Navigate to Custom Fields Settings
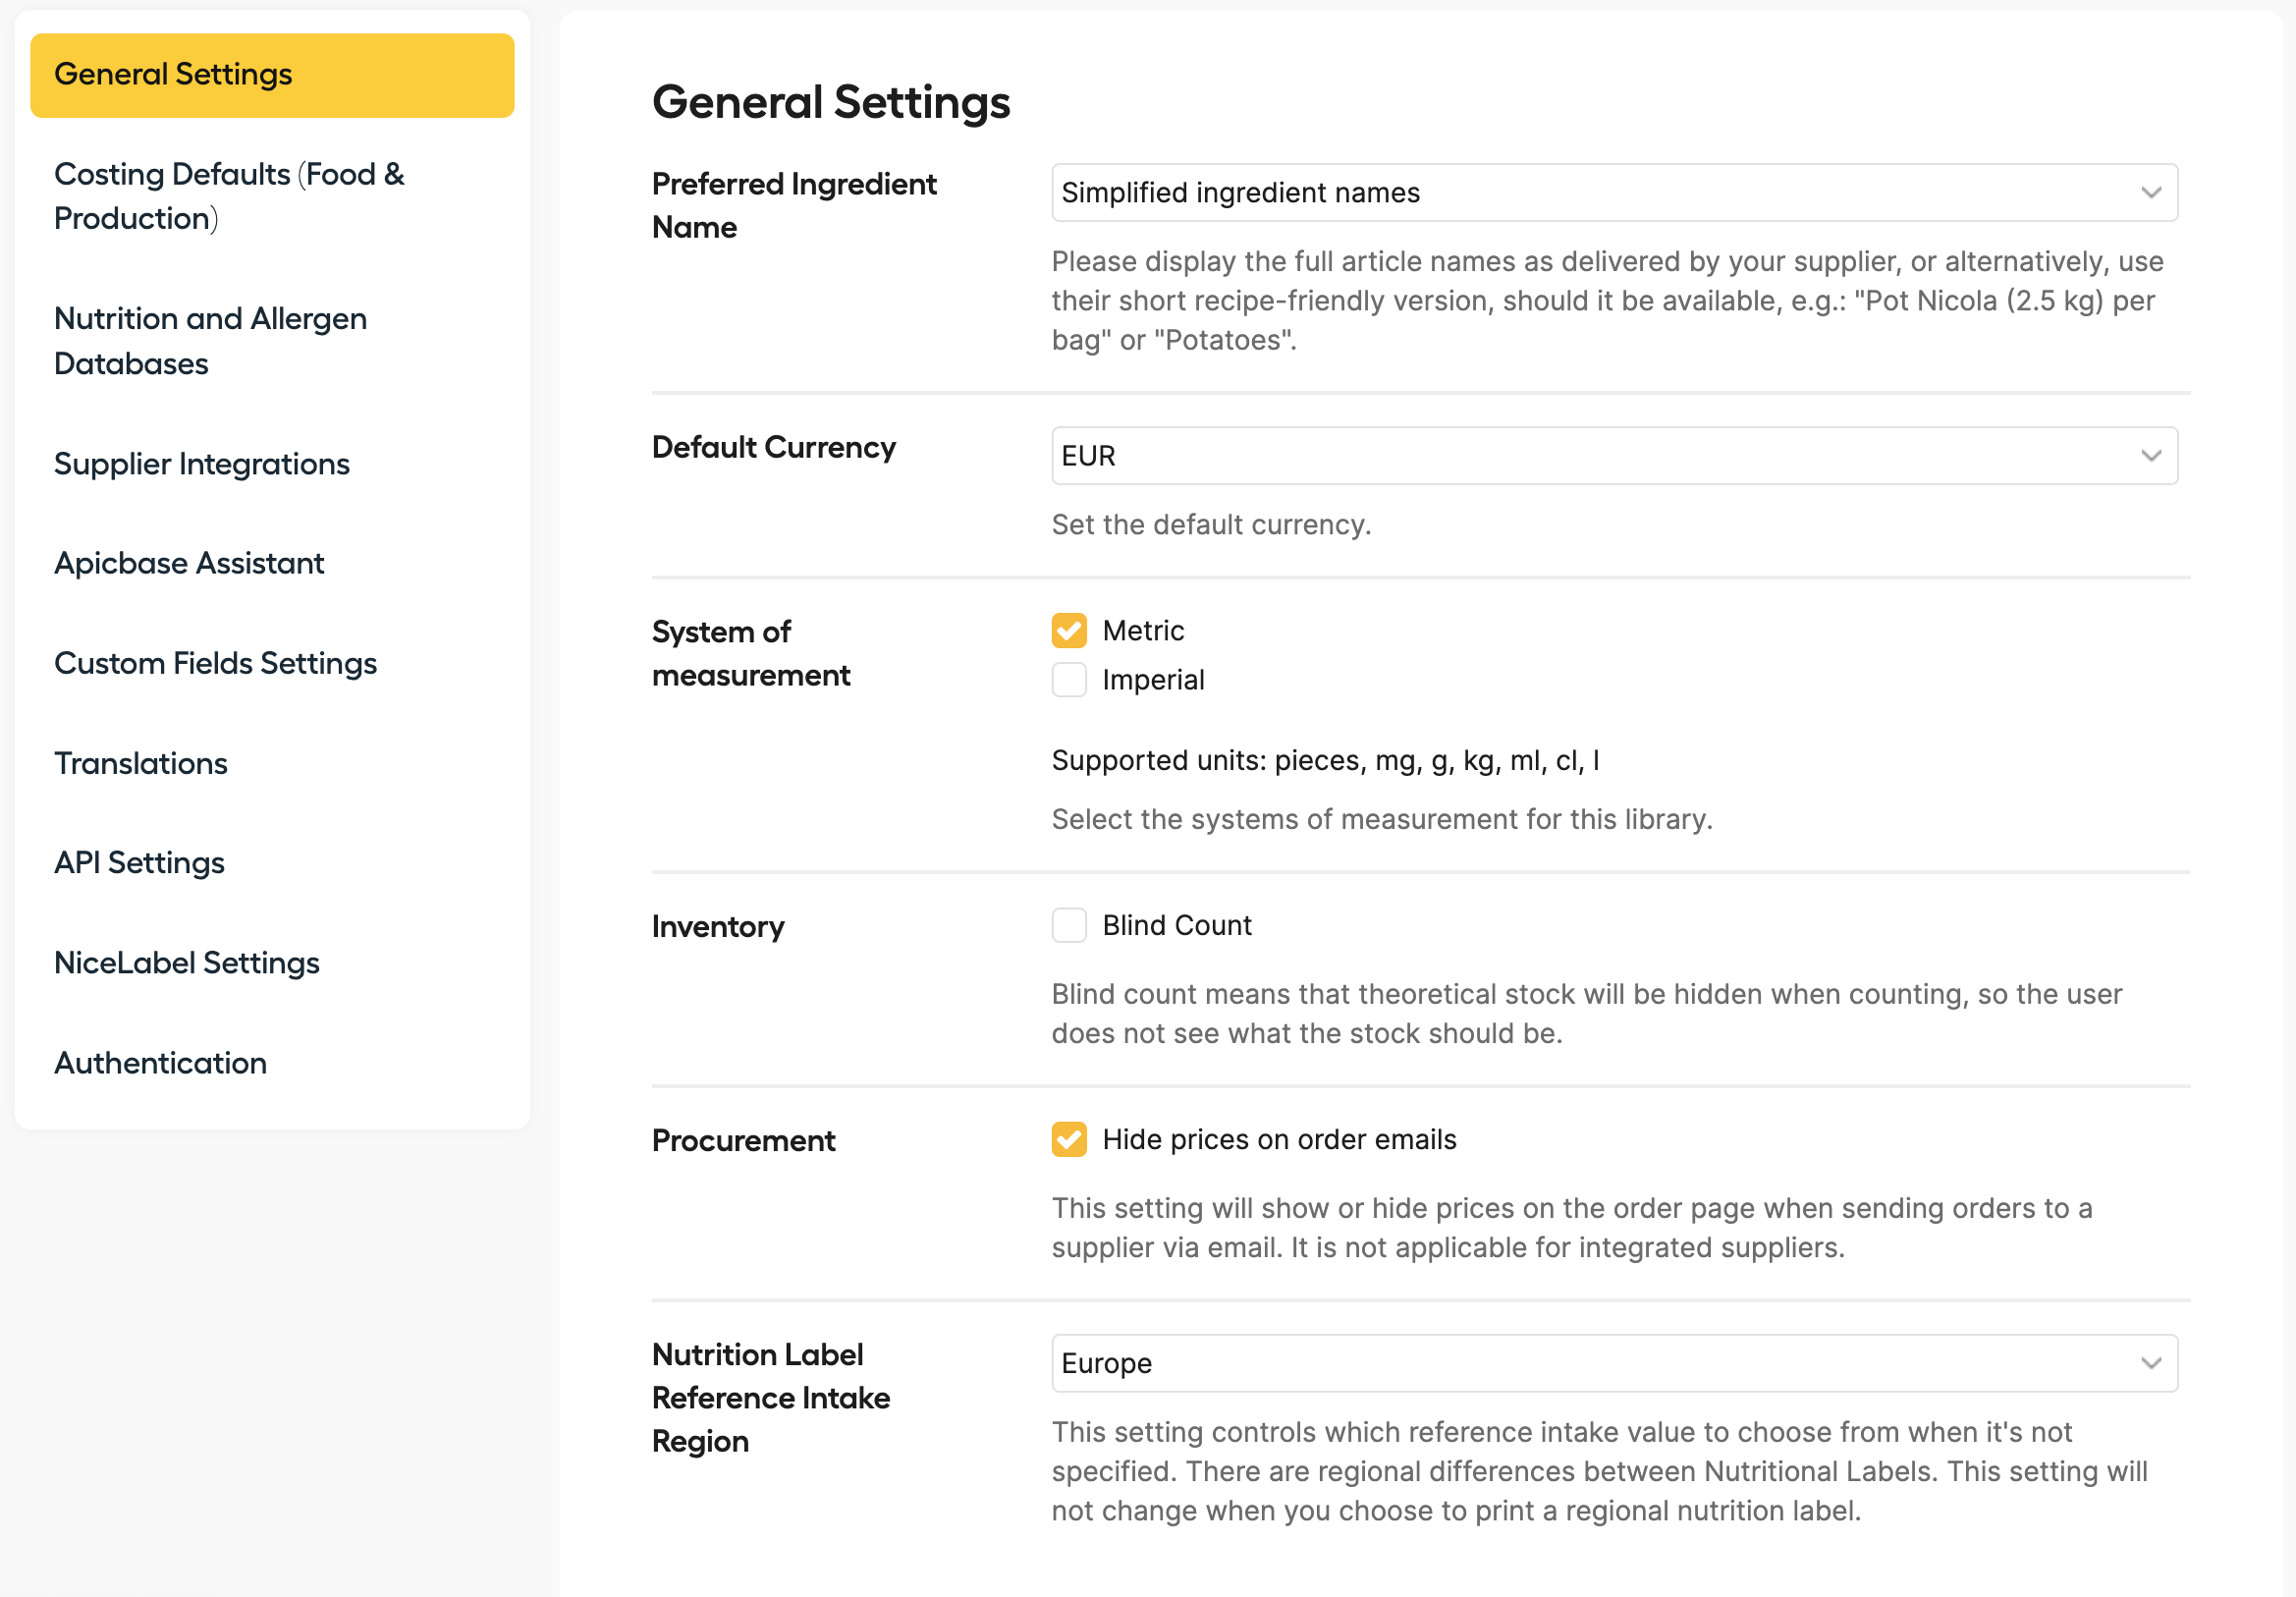Viewport: 2296px width, 1597px height. click(215, 663)
